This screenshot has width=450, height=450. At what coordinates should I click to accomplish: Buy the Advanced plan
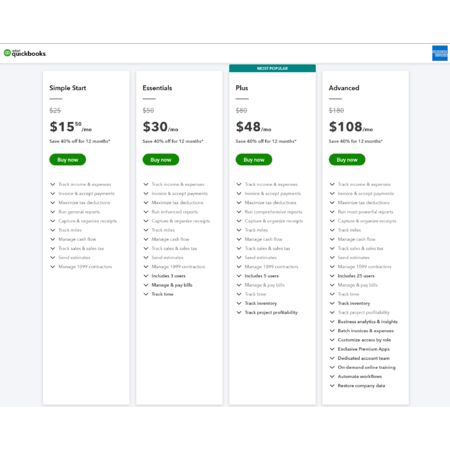(347, 160)
